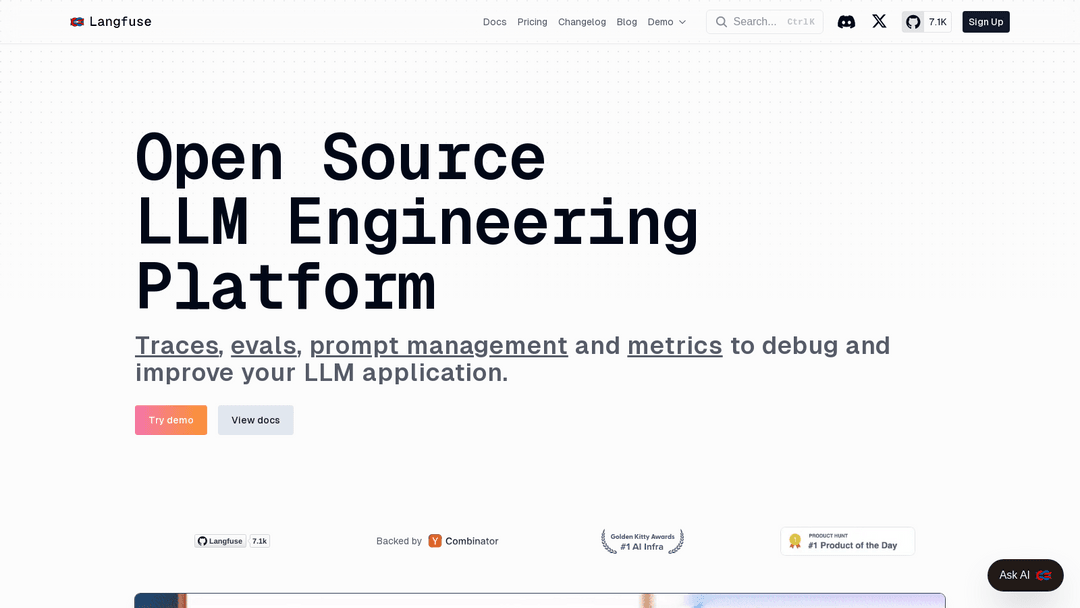Screen dimensions: 1080x608
Task: Open the Golden Kitty Awards badge
Action: click(x=643, y=541)
